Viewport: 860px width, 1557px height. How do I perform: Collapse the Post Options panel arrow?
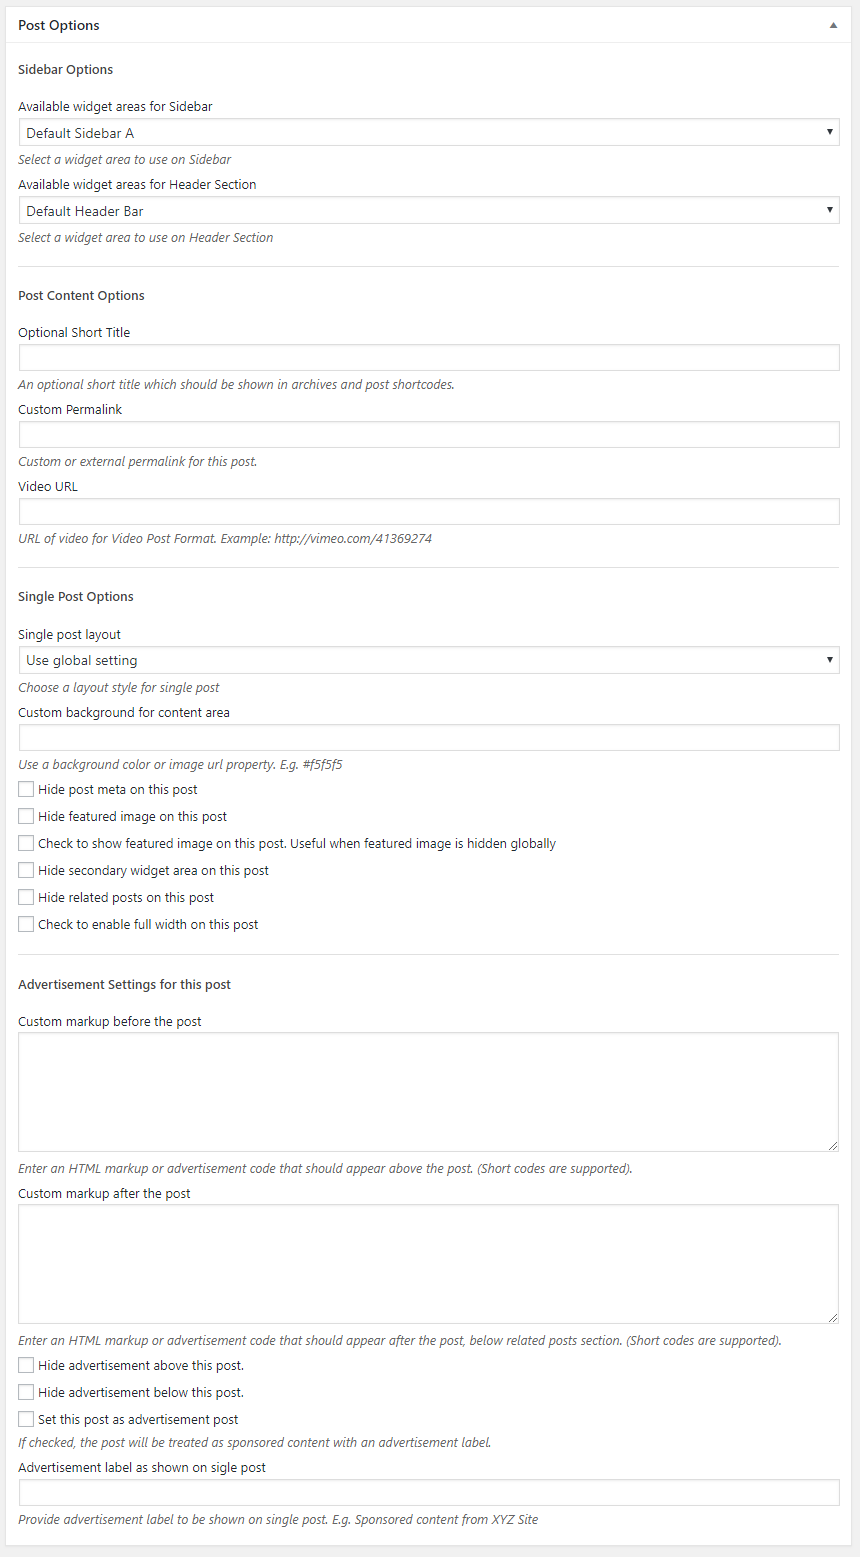[x=833, y=25]
